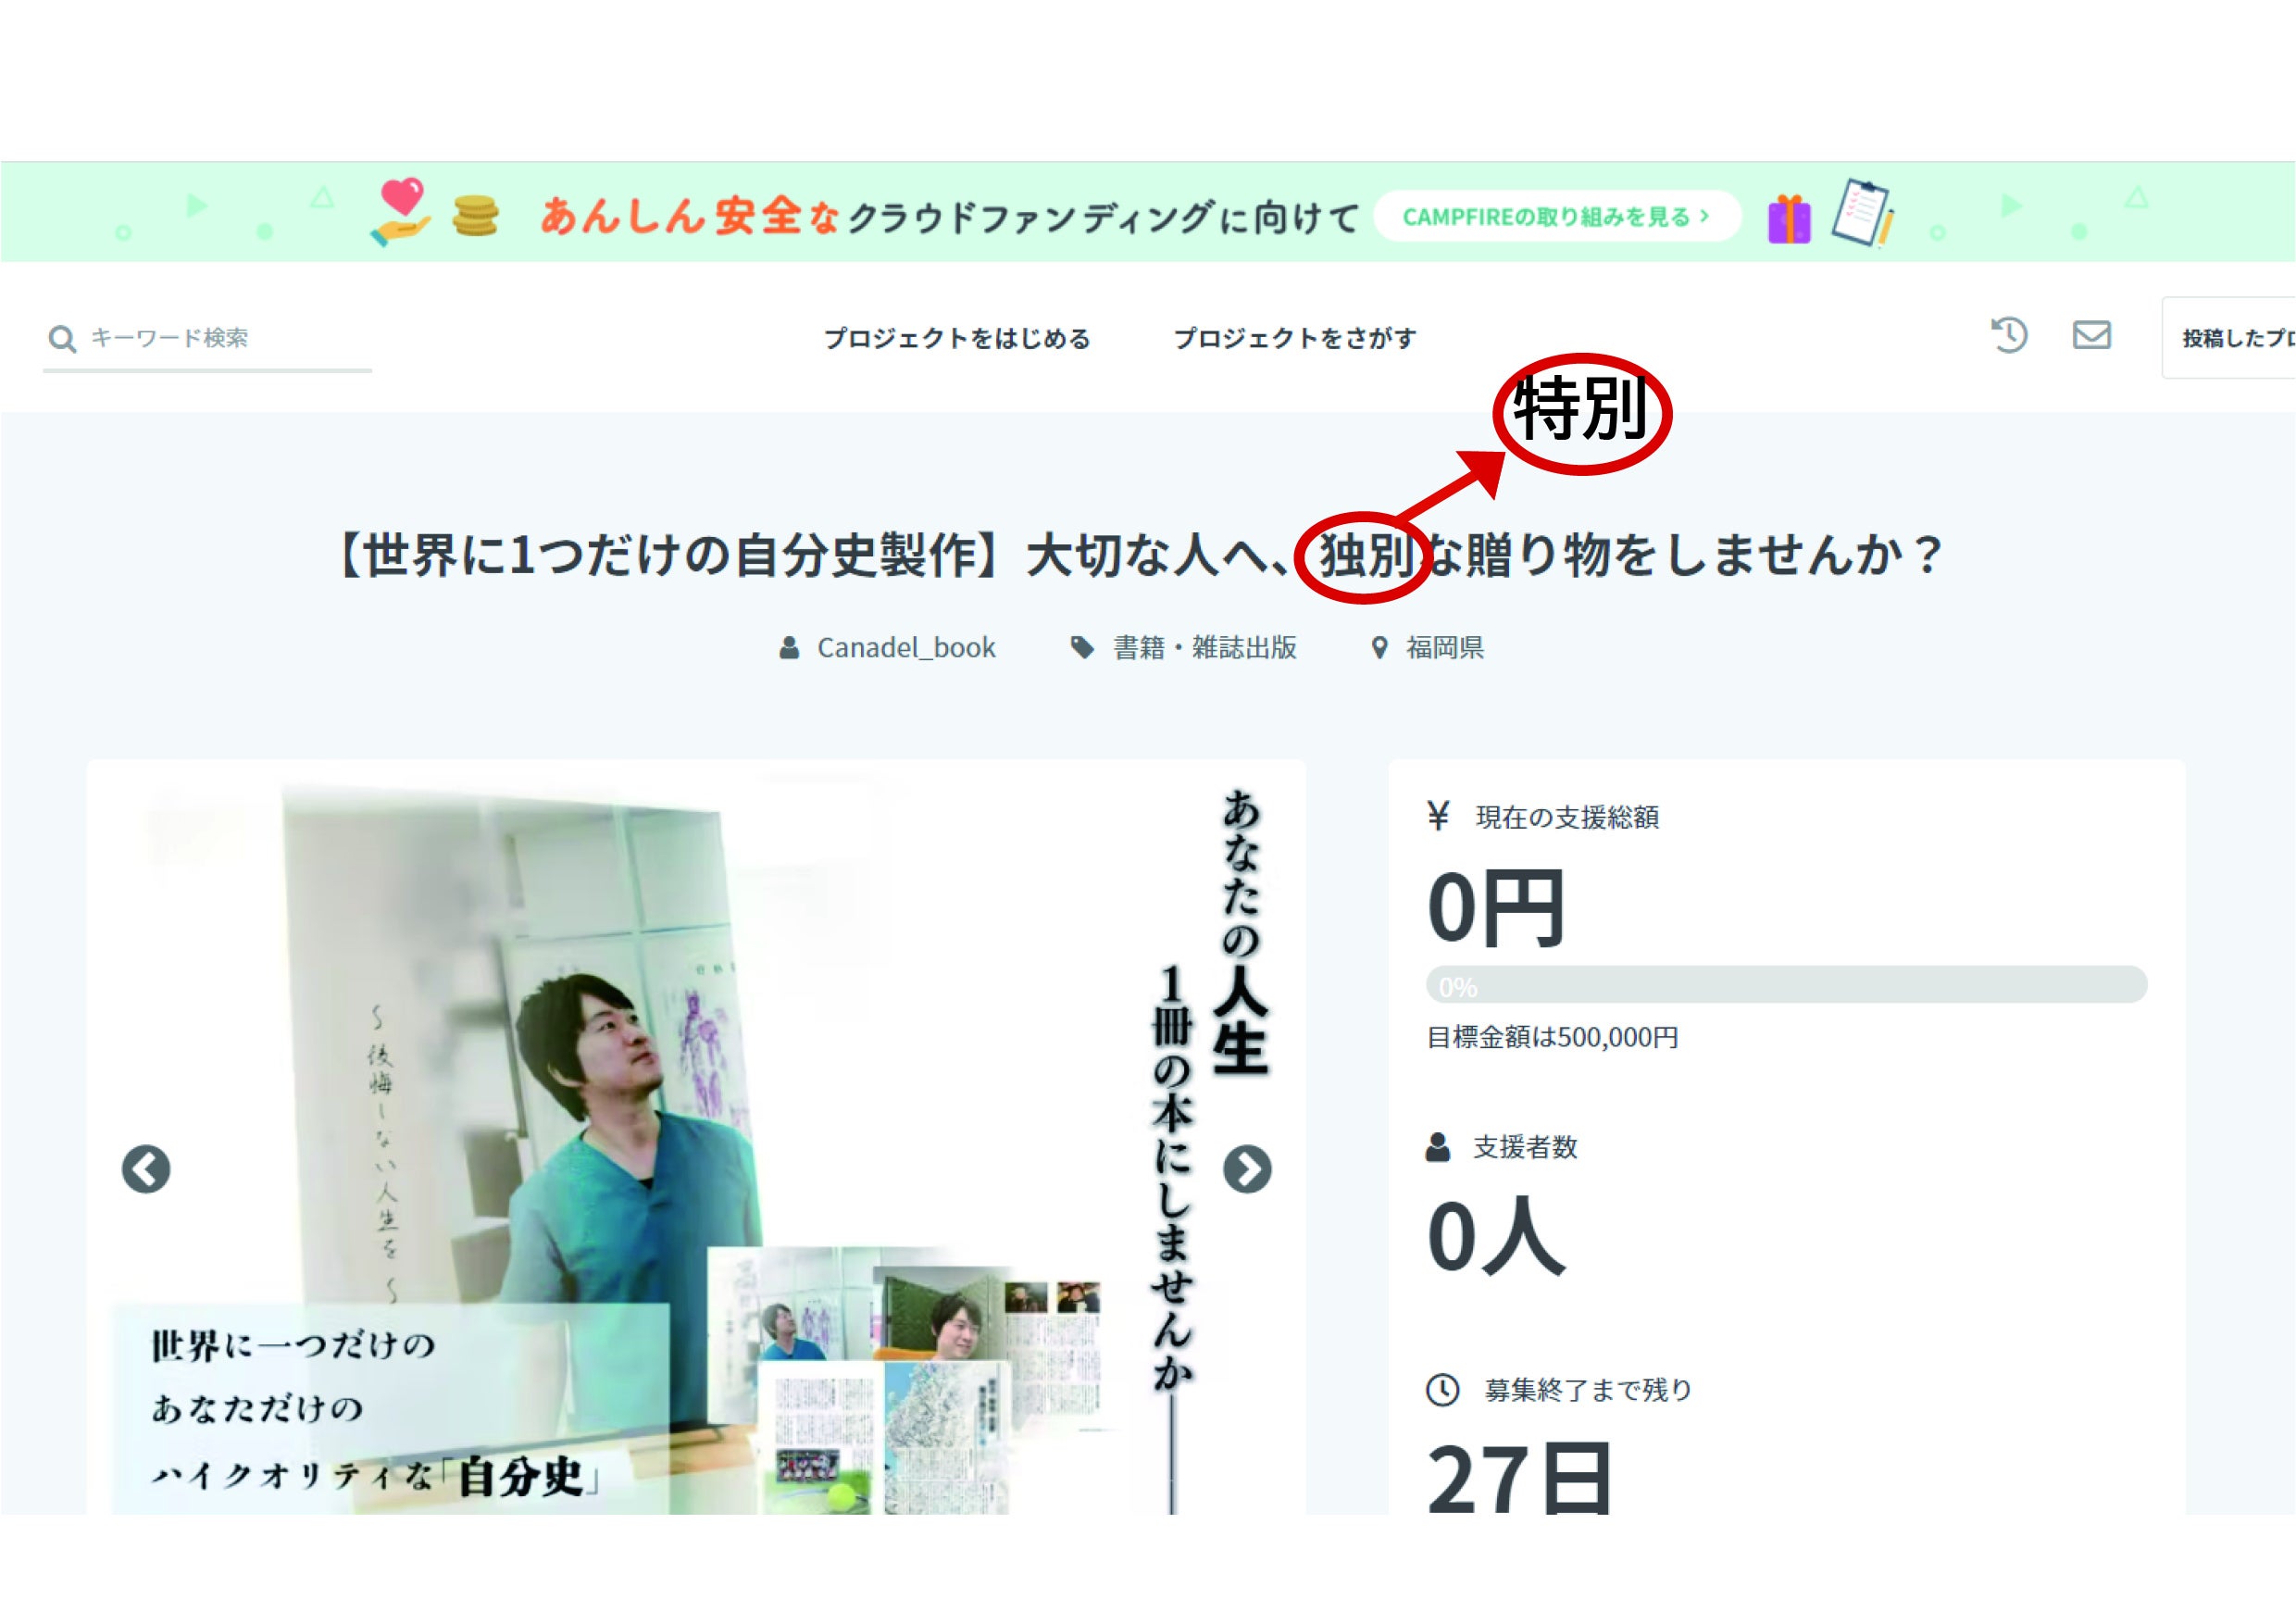Go to previous slide arrow
Screen dimensions: 2296x1624
tap(146, 1169)
